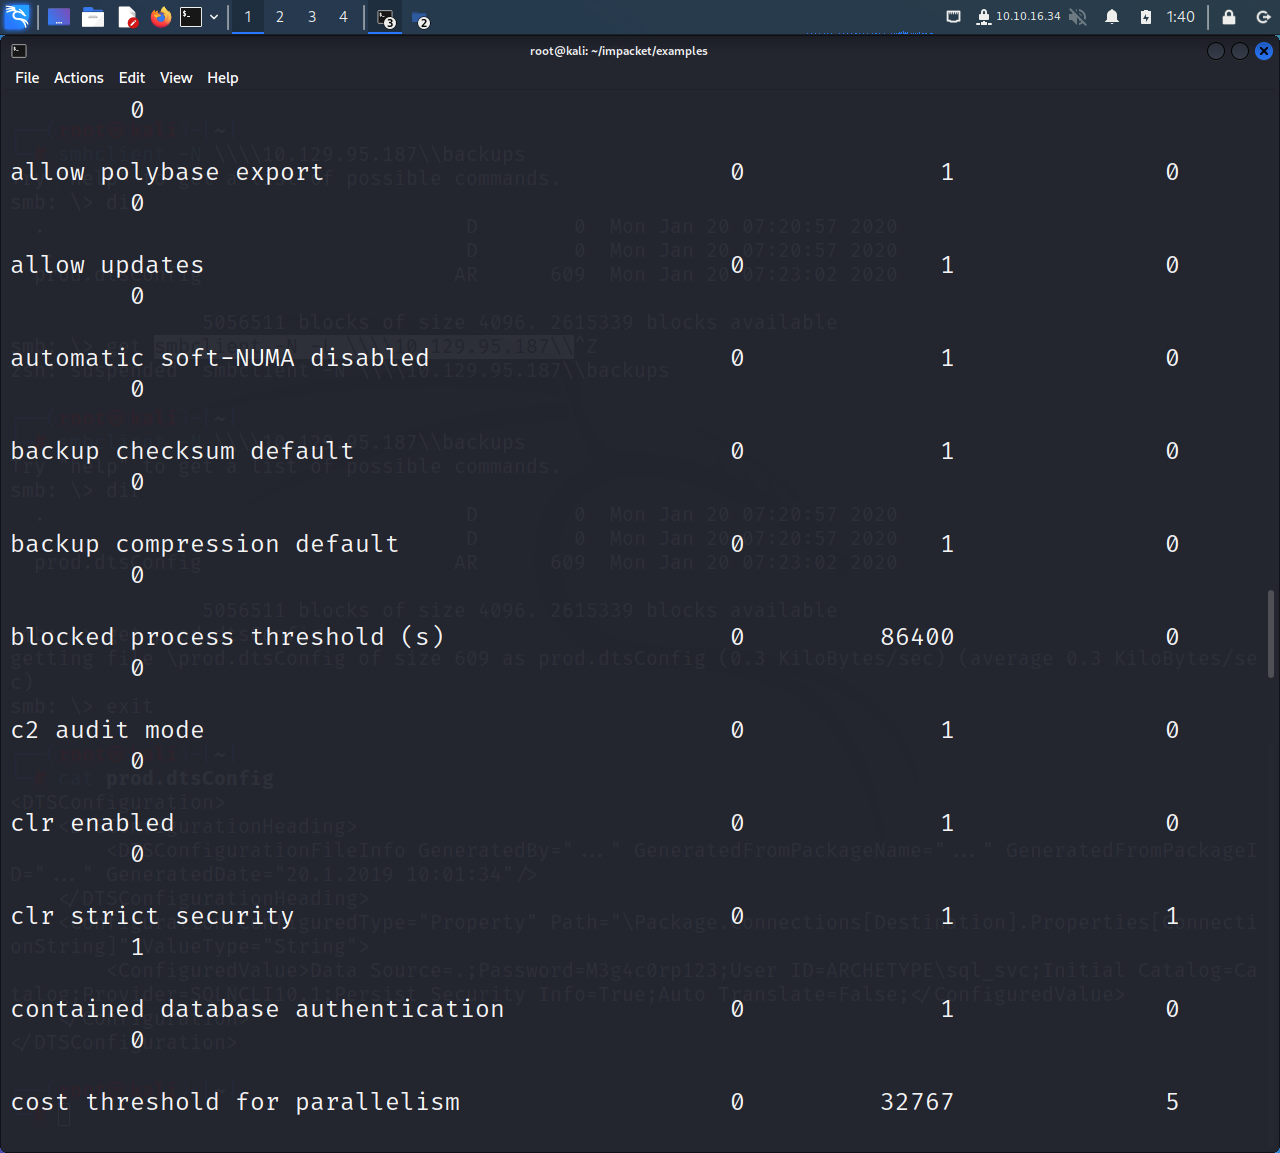
Task: Select the file manager taskbar group with 2 windows
Action: click(x=421, y=18)
